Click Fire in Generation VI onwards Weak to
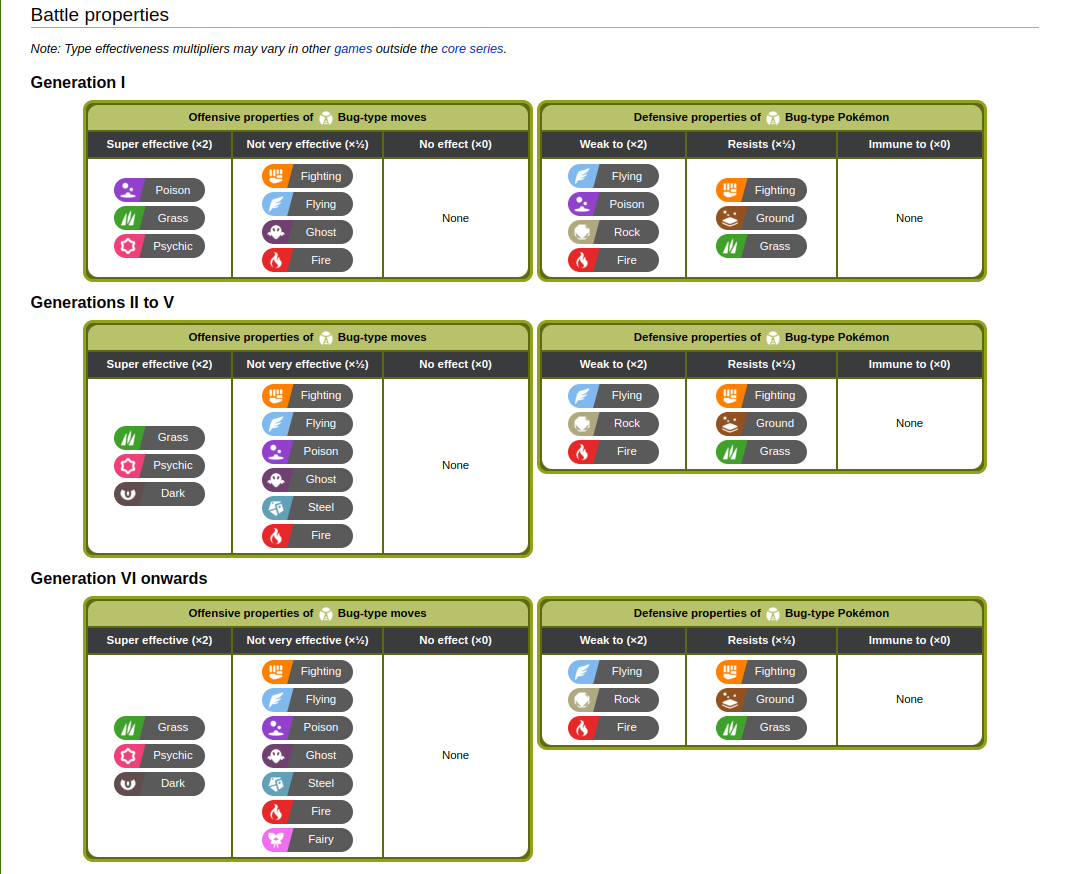The height and width of the screenshot is (874, 1066). tap(613, 727)
